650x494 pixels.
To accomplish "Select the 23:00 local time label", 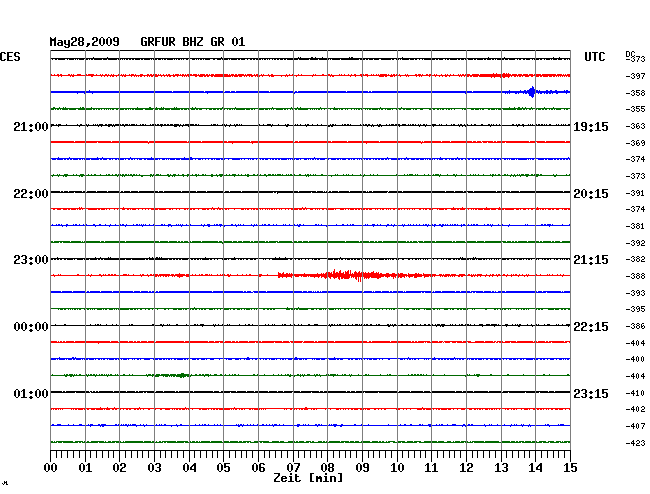I will pos(31,260).
